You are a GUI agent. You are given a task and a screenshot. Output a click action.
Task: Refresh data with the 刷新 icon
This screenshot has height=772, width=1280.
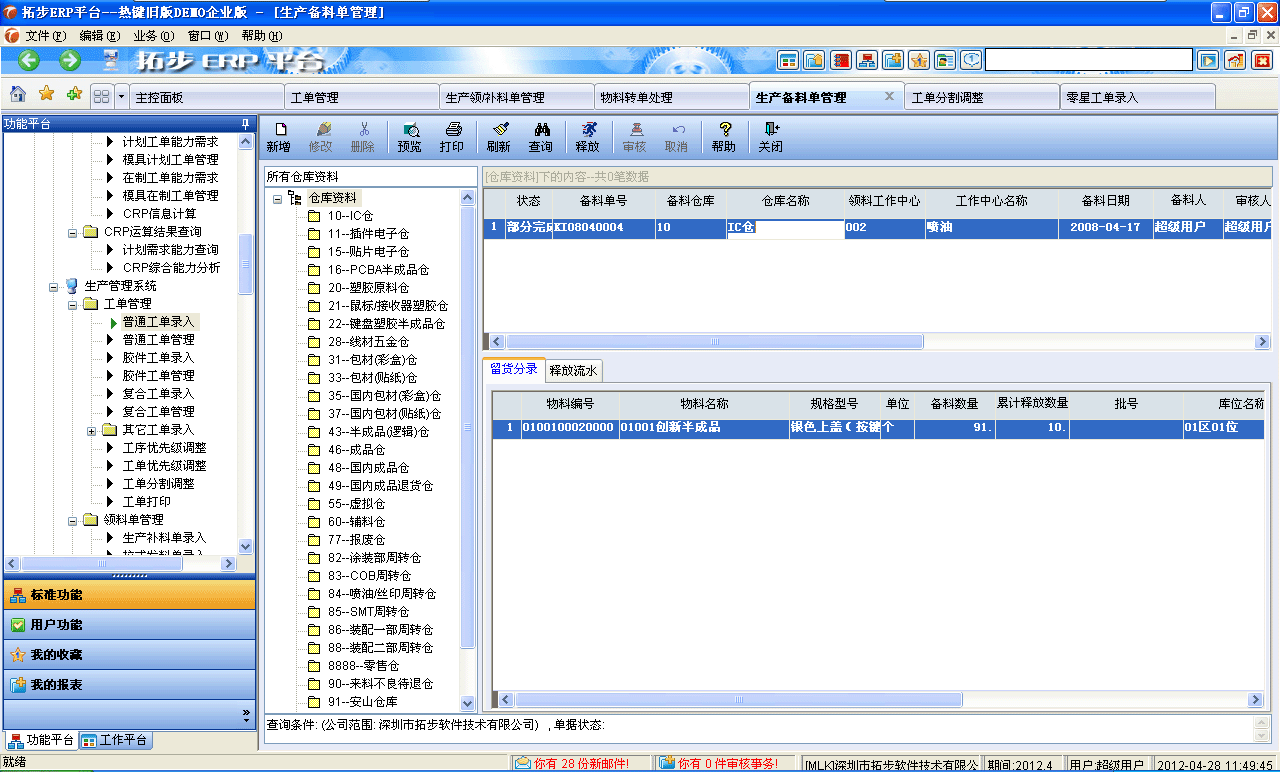(x=499, y=137)
